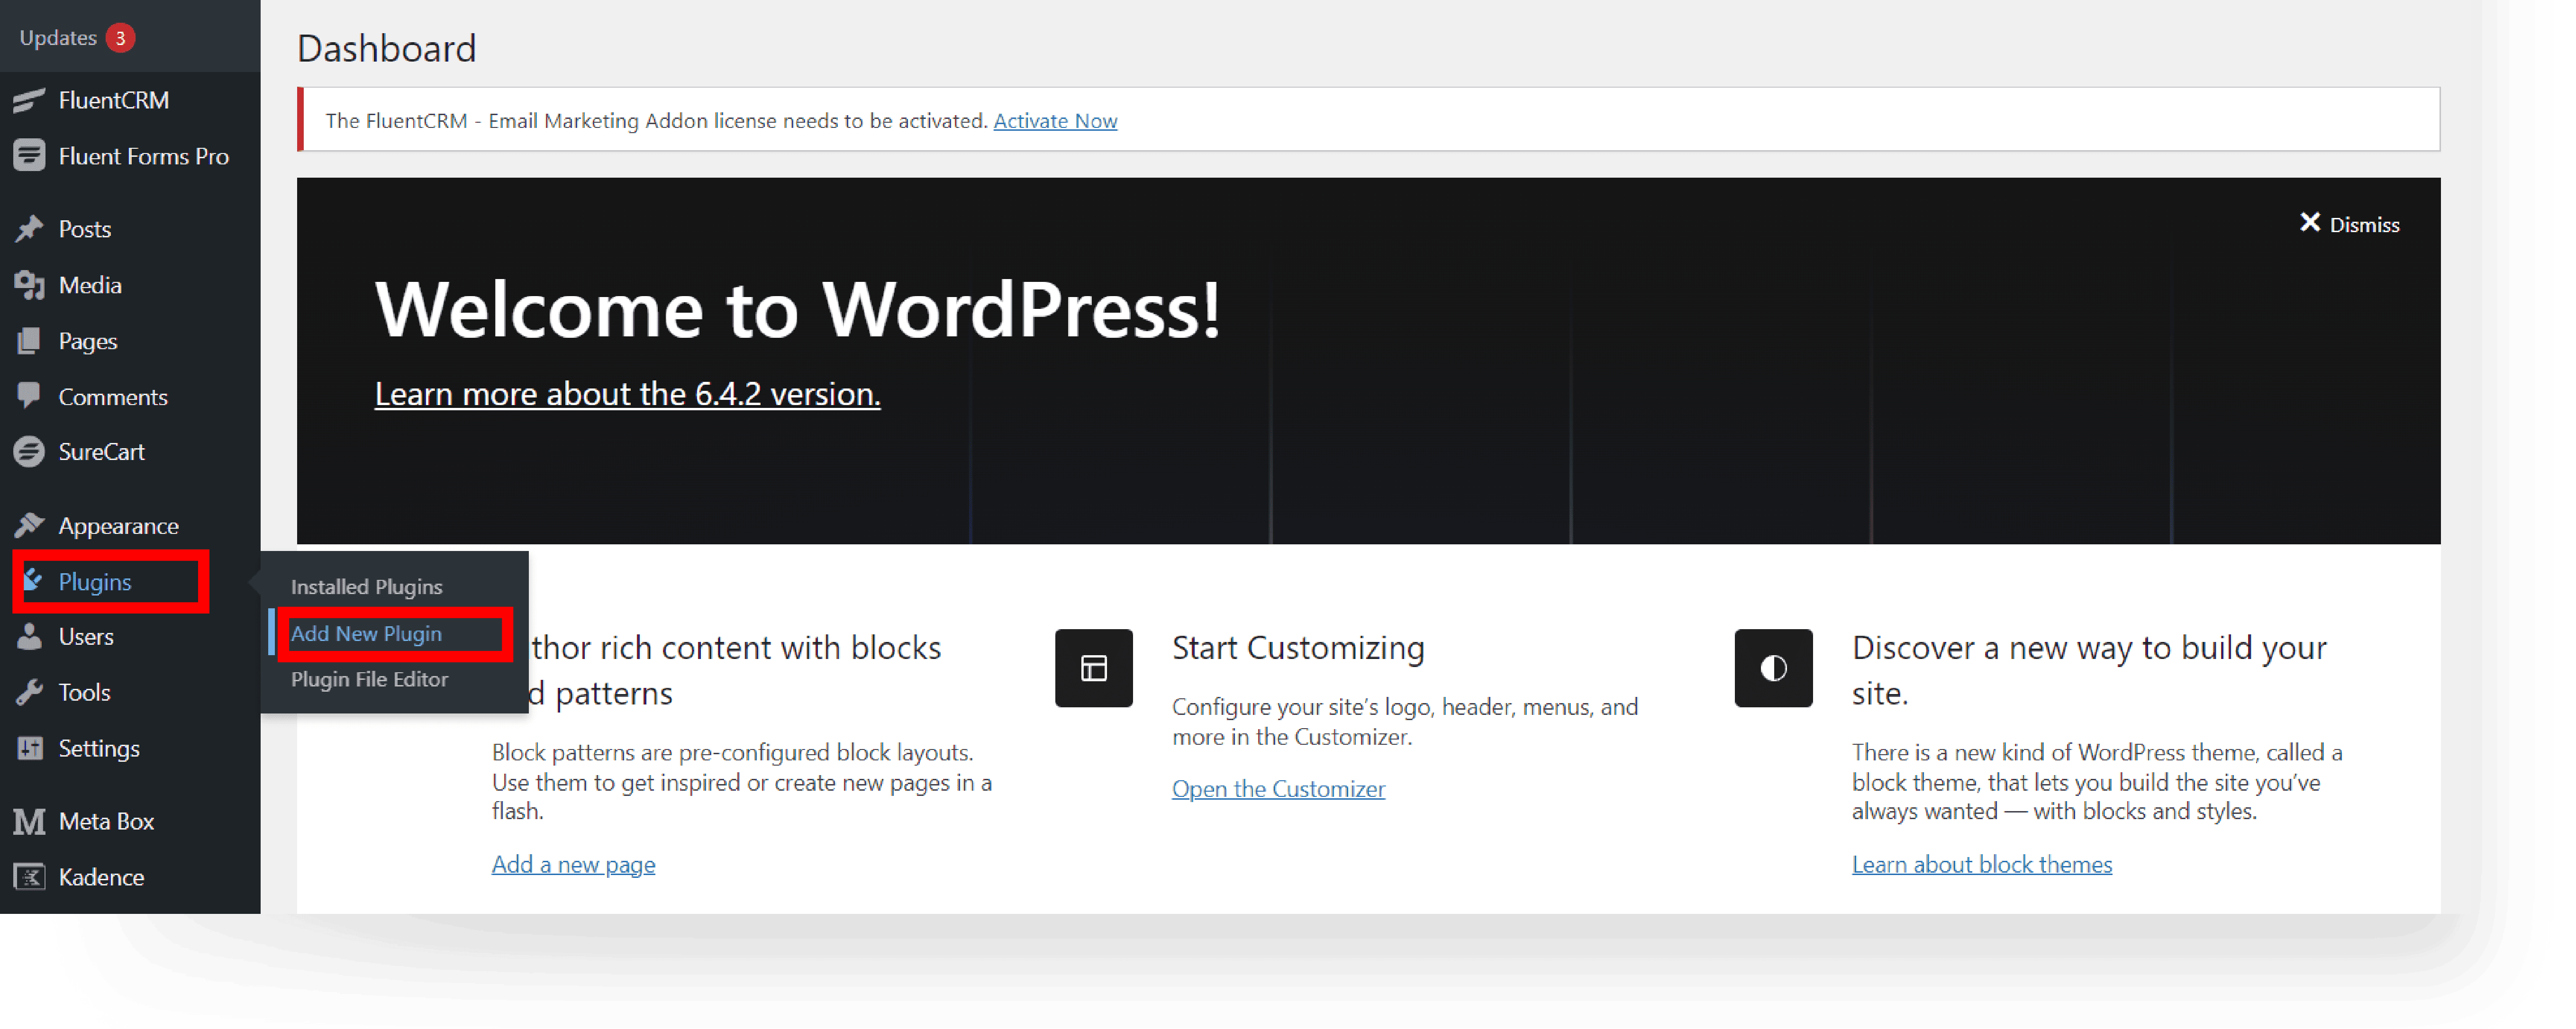Image resolution: width=2576 pixels, height=1029 pixels.
Task: Click the half-circle block theme icon
Action: (x=1773, y=668)
